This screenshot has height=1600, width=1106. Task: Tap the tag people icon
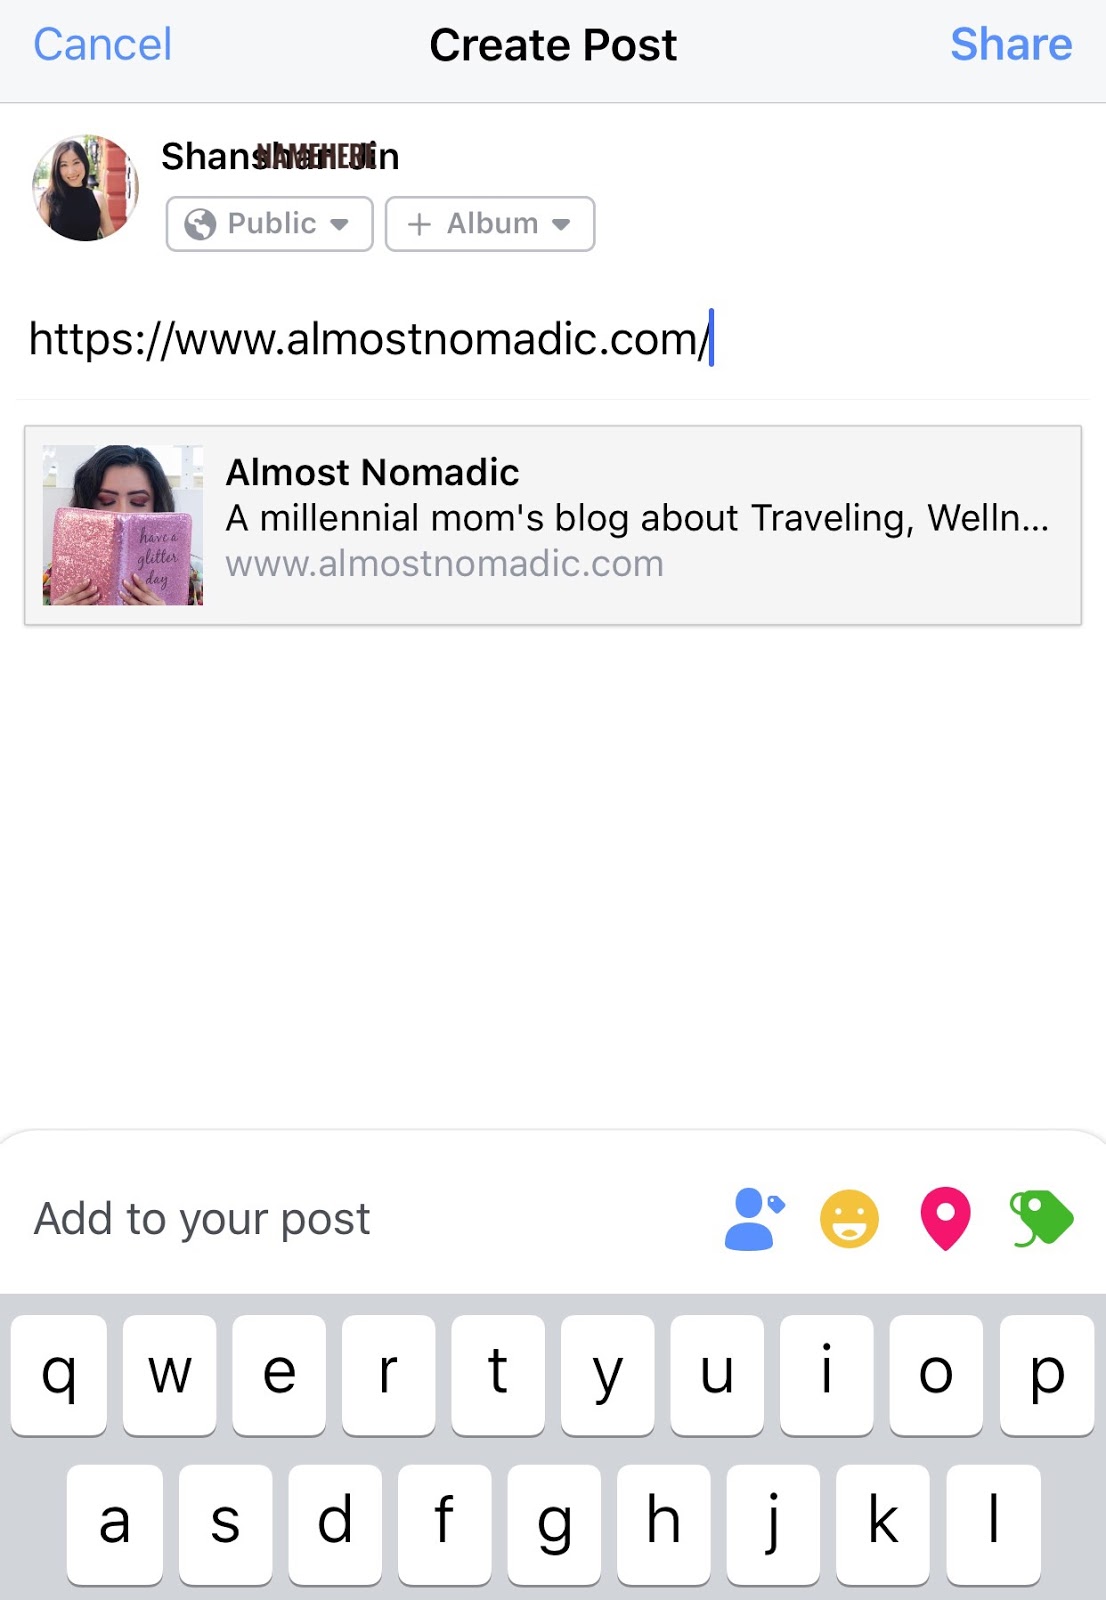pos(754,1219)
